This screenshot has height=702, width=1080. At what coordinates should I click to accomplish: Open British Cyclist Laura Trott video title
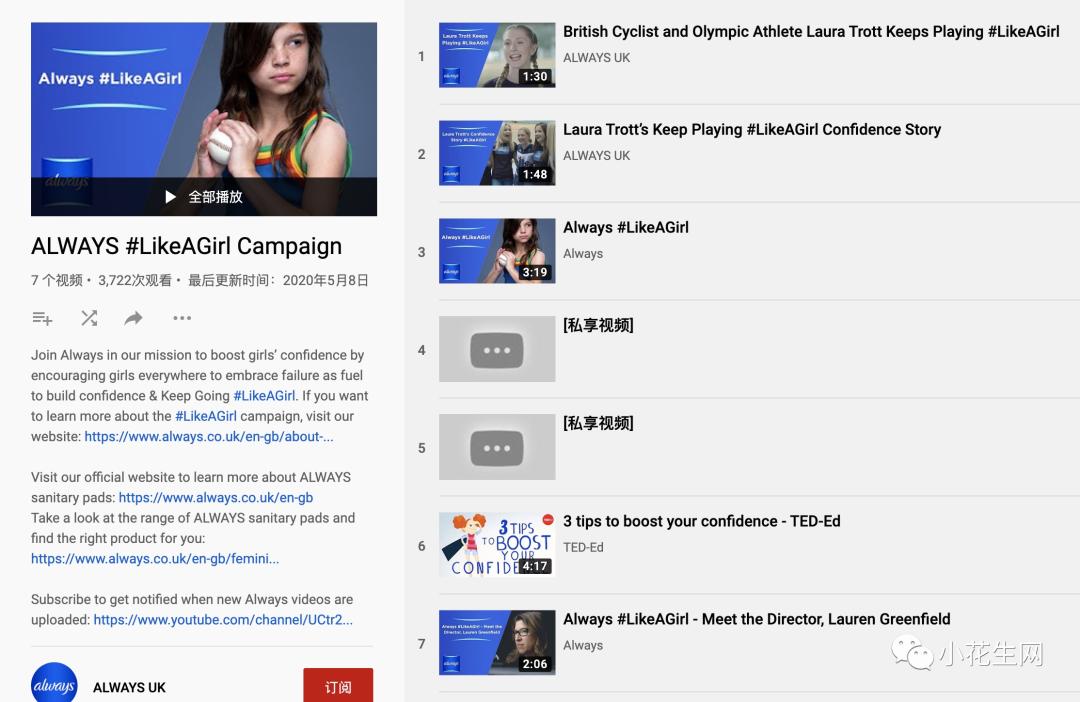(x=811, y=32)
